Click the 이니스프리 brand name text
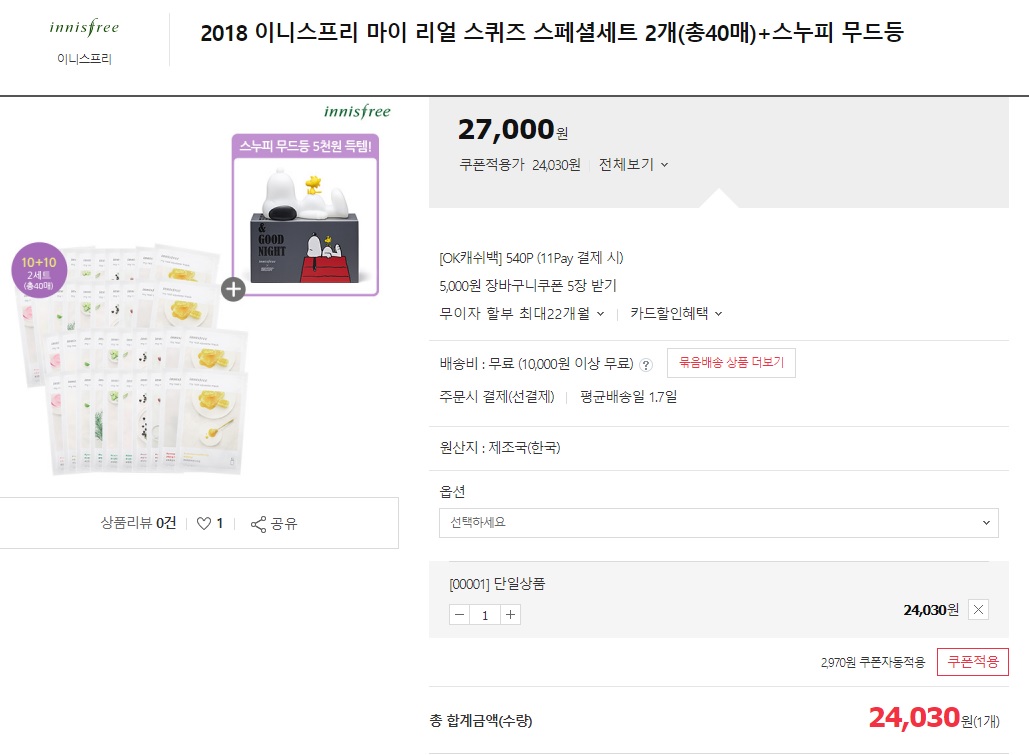The image size is (1029, 755). 84,58
